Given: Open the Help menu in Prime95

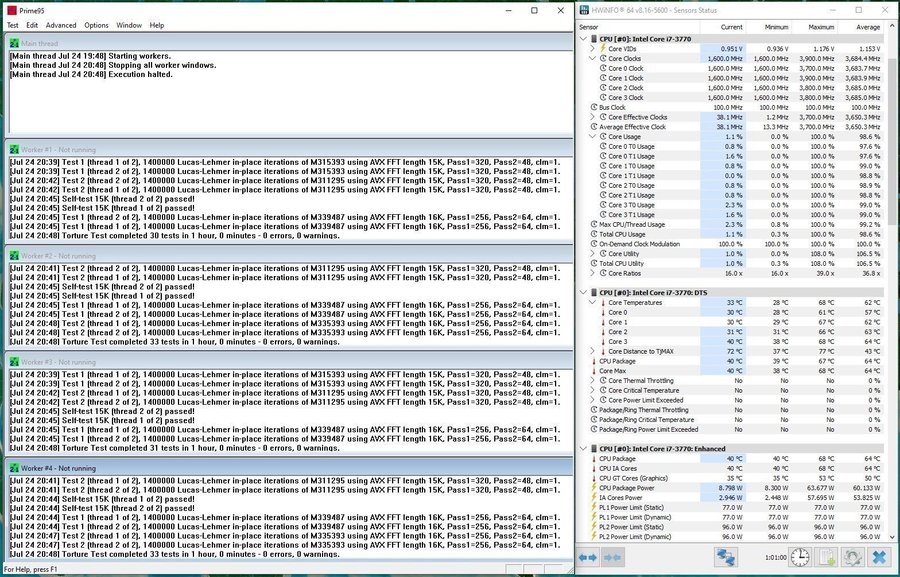Looking at the screenshot, I should coord(157,25).
